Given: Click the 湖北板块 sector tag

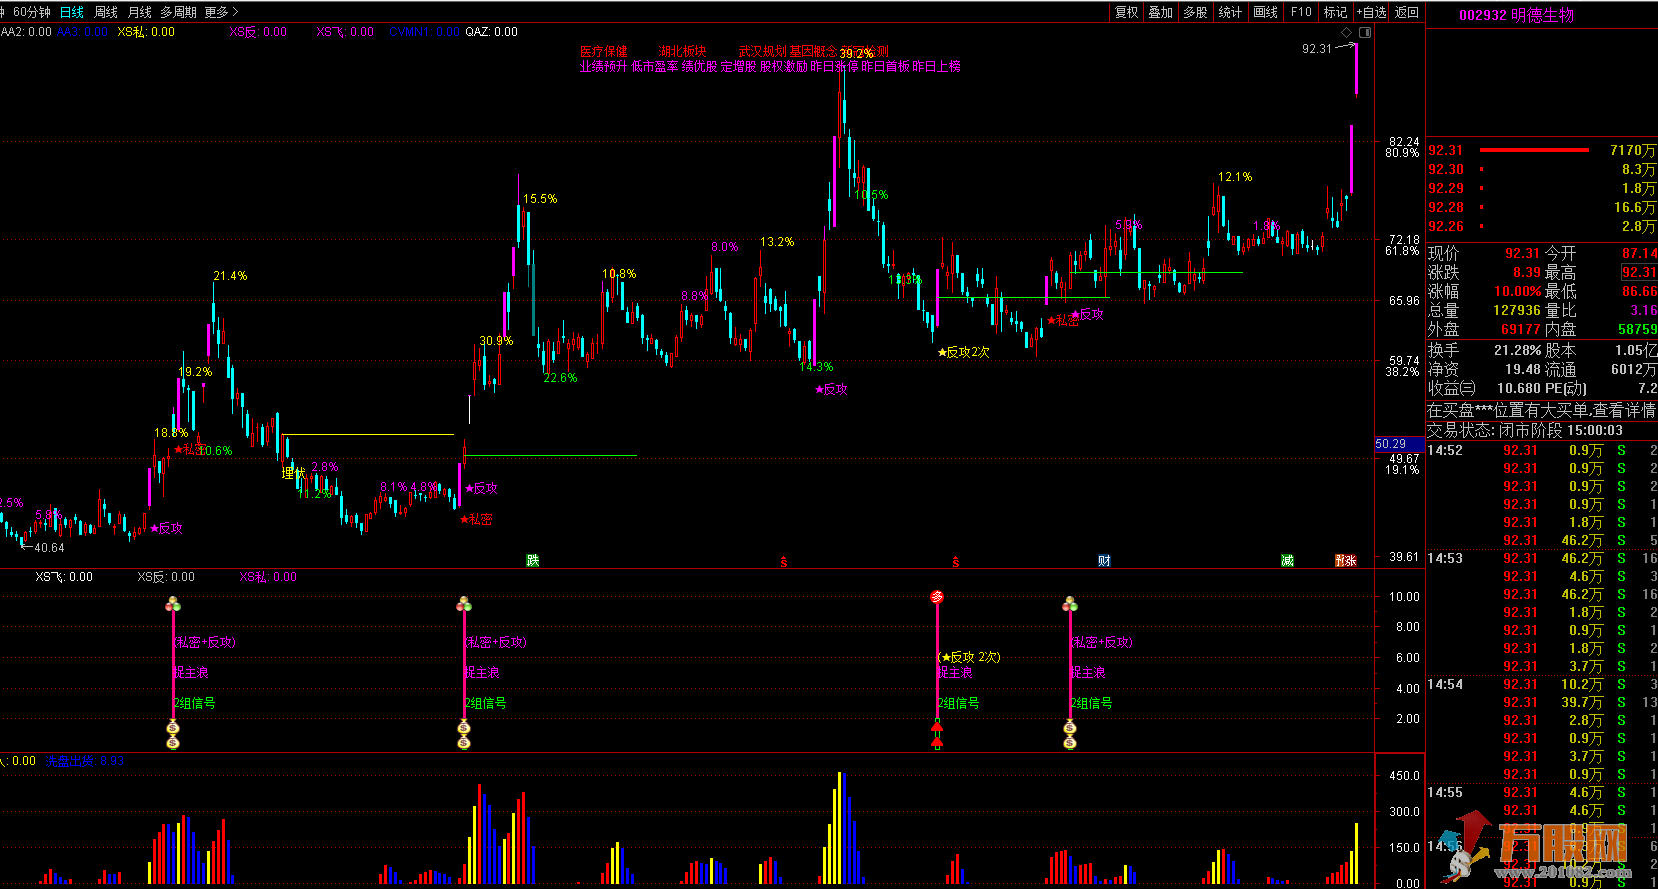Looking at the screenshot, I should (682, 52).
